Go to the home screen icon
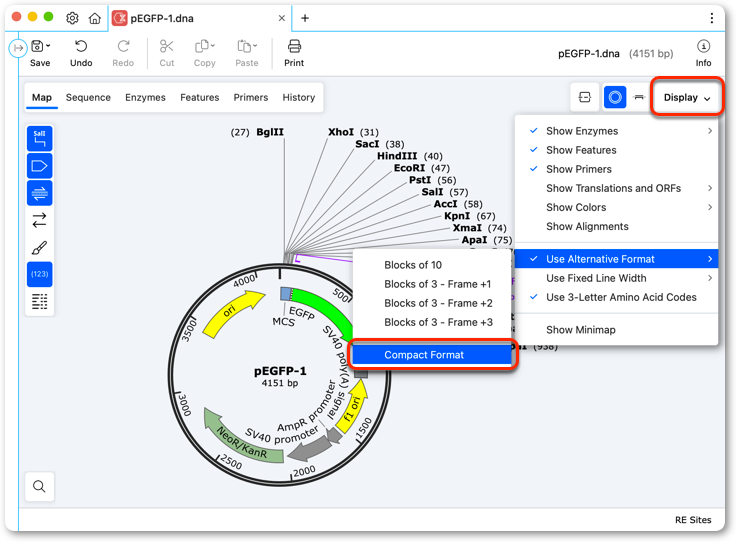Image resolution: width=736 pixels, height=542 pixels. [x=95, y=18]
